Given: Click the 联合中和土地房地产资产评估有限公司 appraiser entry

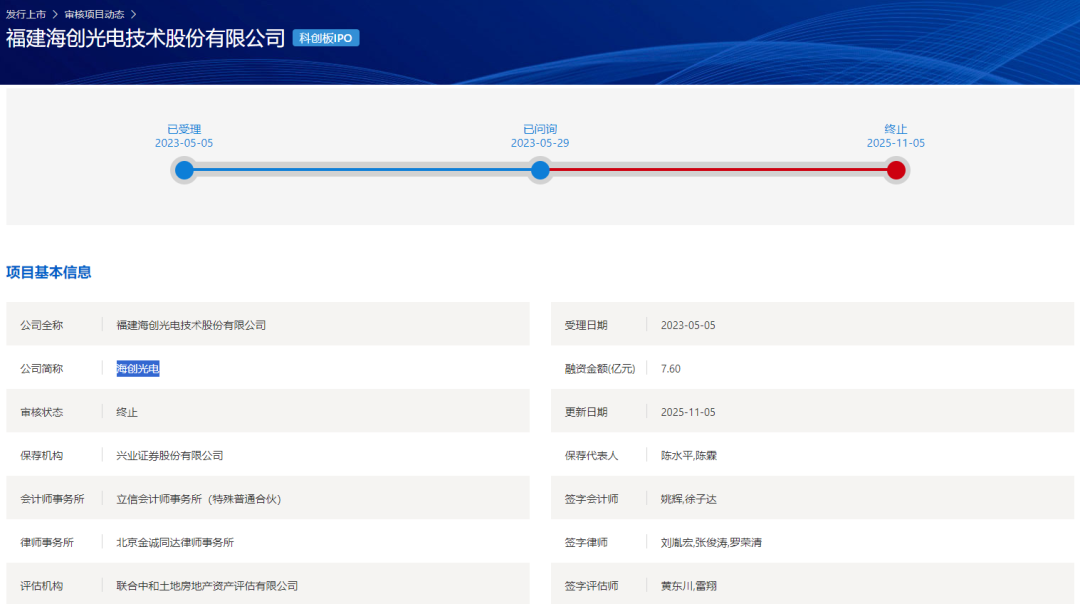Looking at the screenshot, I should click(x=207, y=585).
